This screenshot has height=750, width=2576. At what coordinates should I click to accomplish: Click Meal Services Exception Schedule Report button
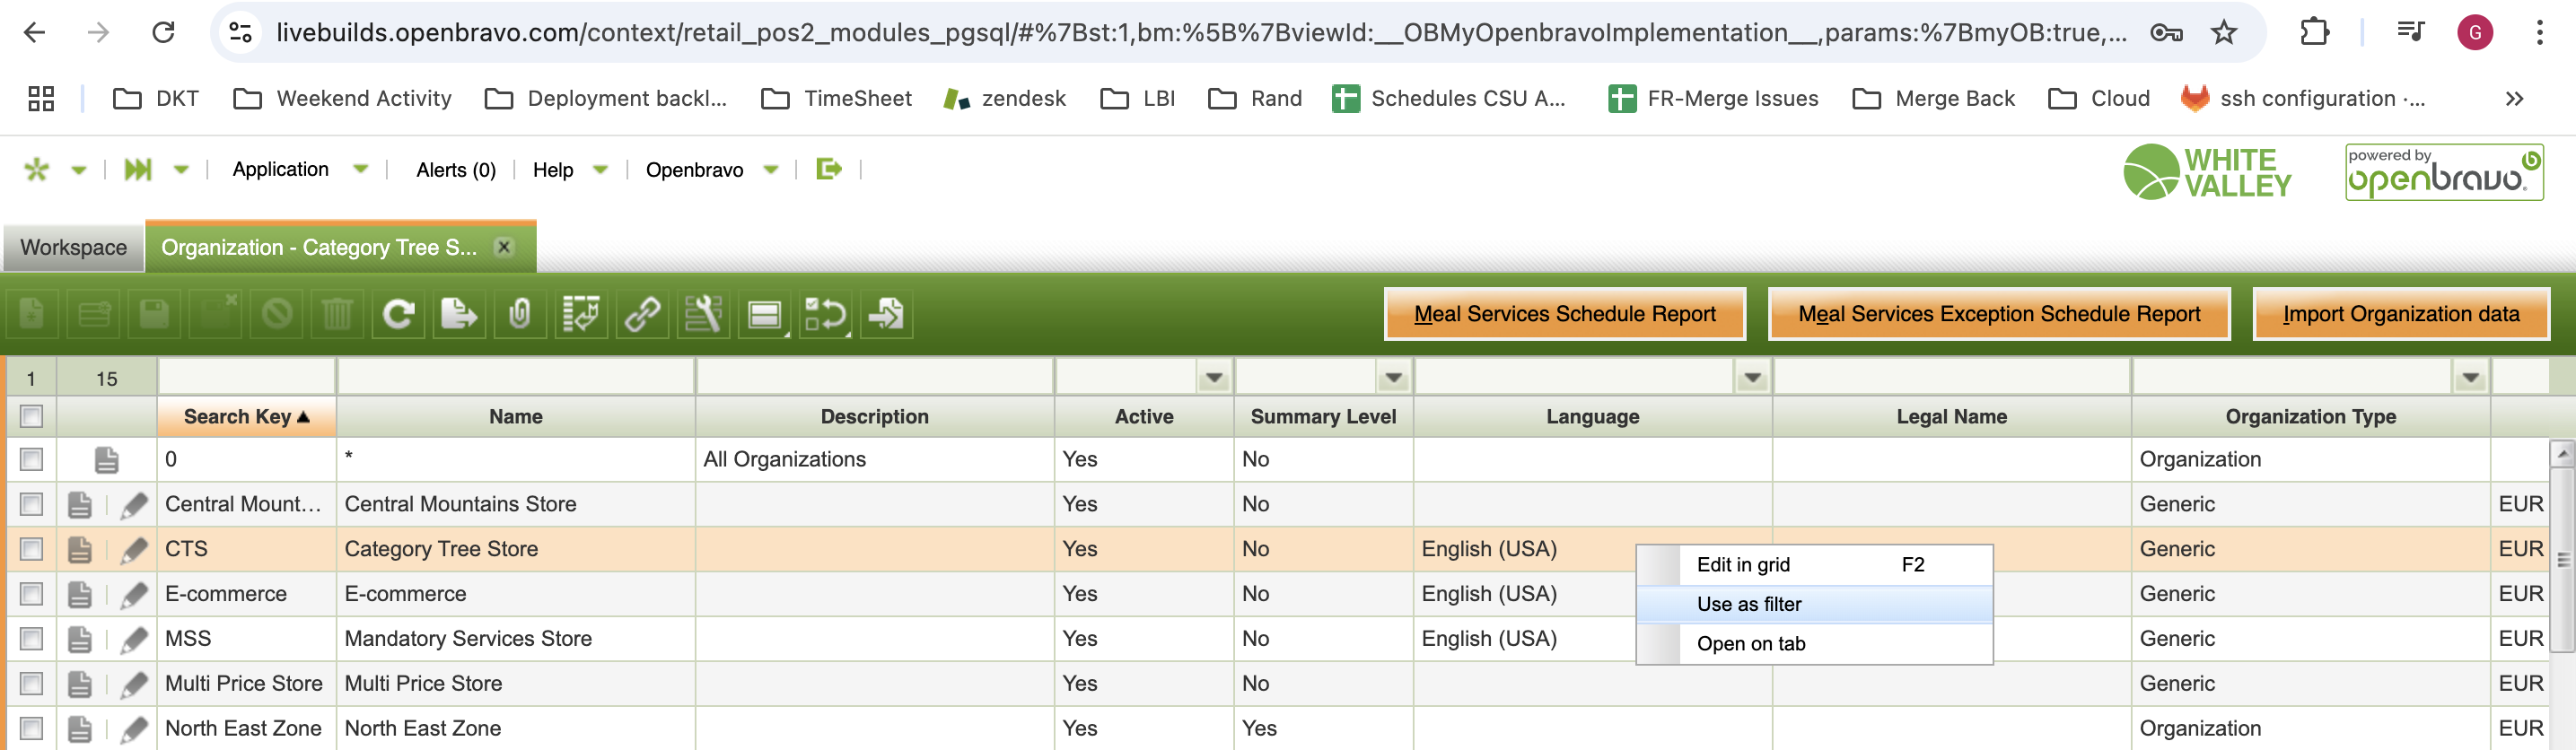point(1999,314)
